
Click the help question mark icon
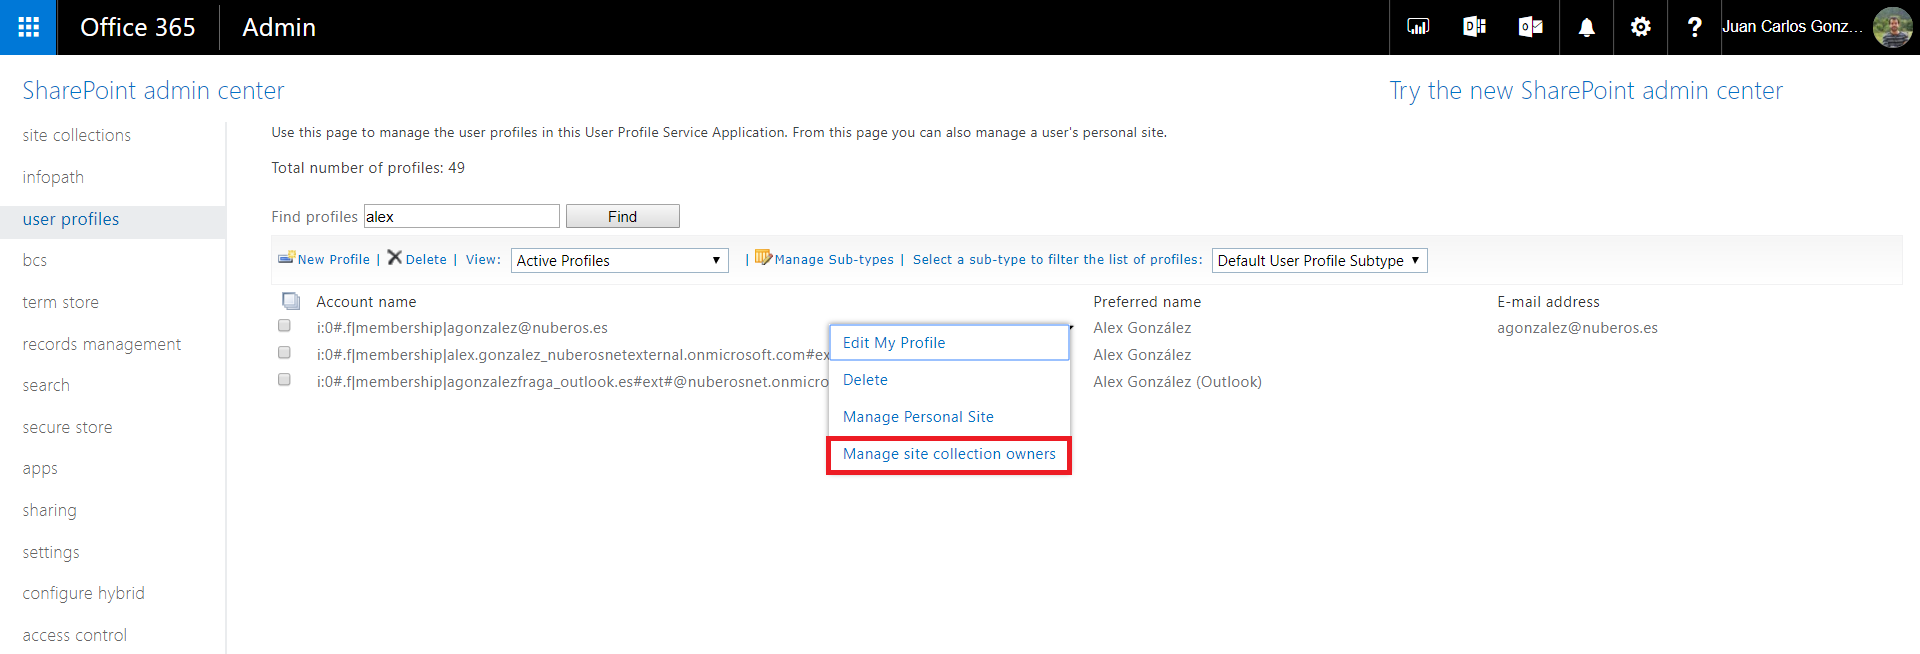tap(1694, 27)
